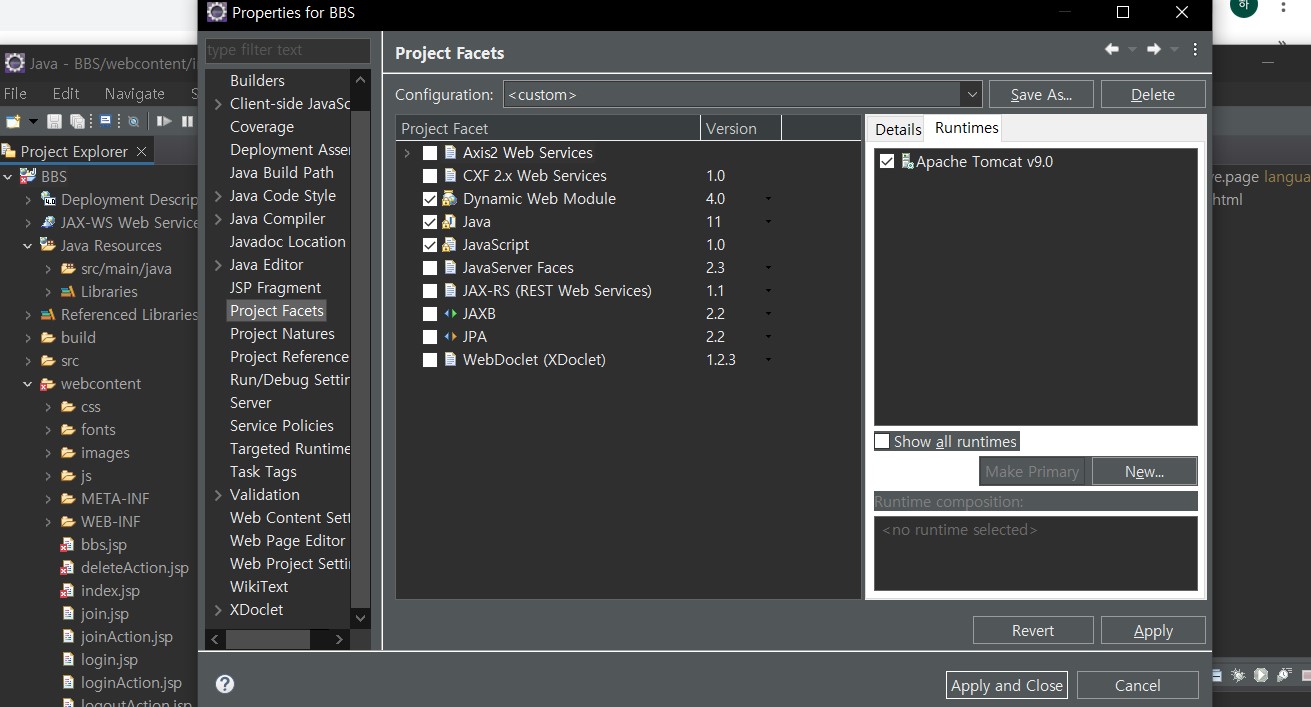Screen dimensions: 1311x707
Task: Check the CXF 2.x Web Services facet
Action: [x=430, y=176]
